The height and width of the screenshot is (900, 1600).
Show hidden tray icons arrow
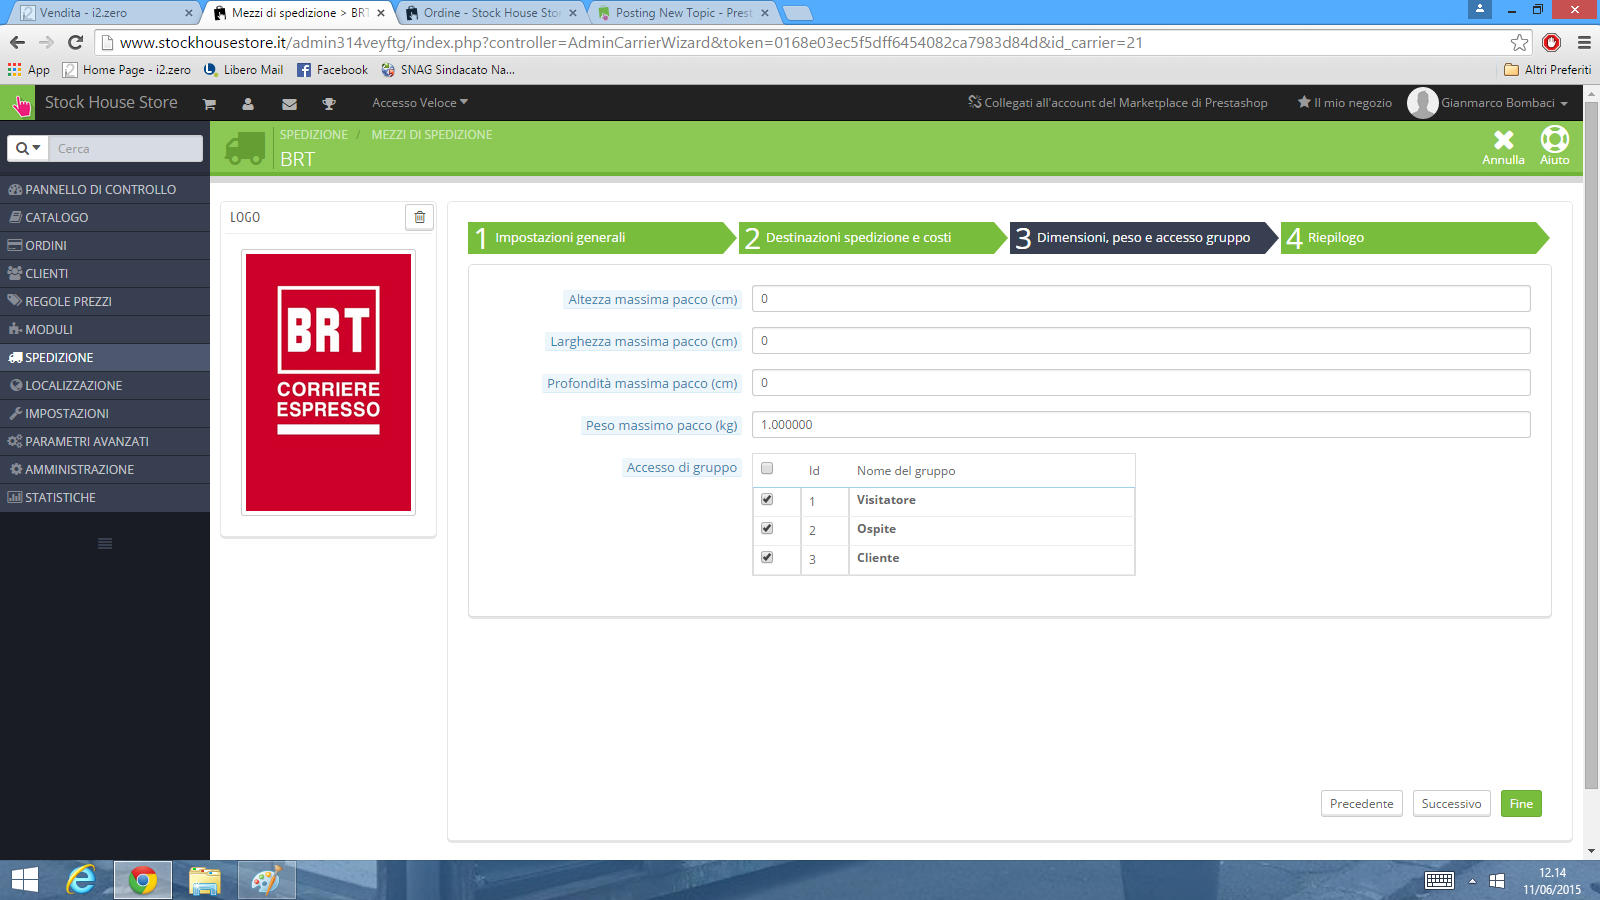pyautogui.click(x=1472, y=881)
